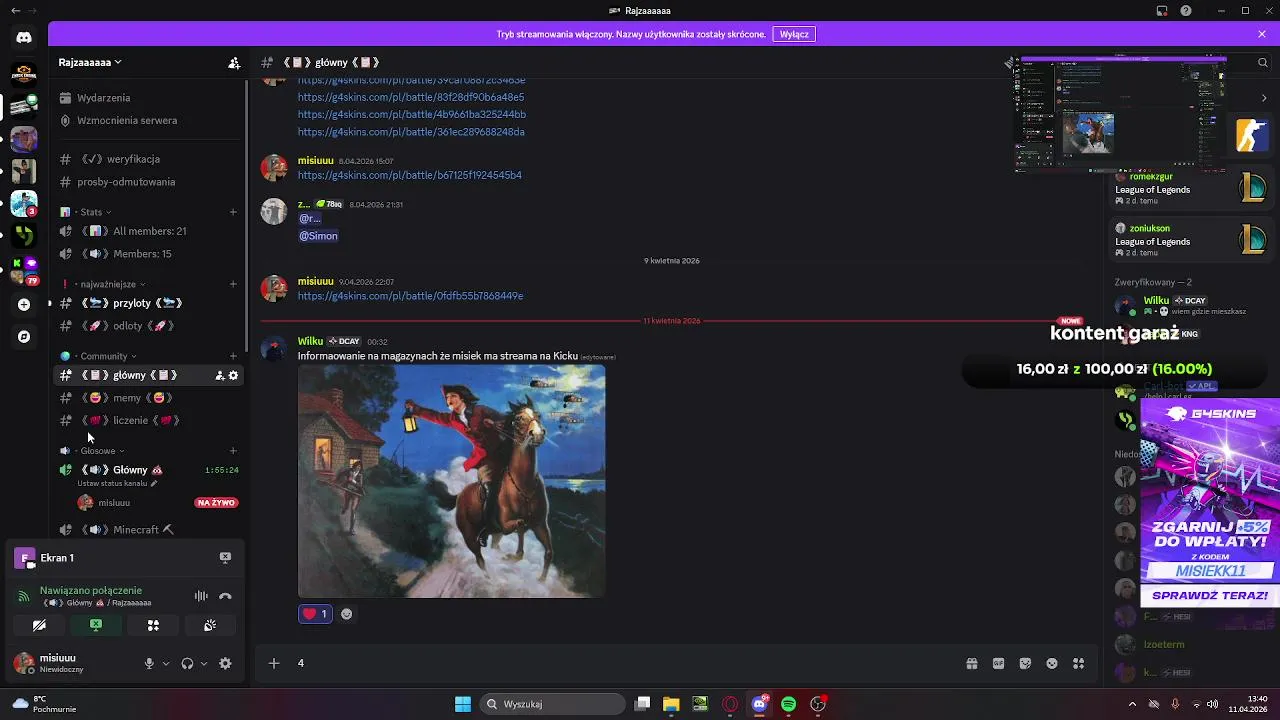Viewport: 1280px width, 720px height.
Task: Send a gift icon
Action: (971, 663)
